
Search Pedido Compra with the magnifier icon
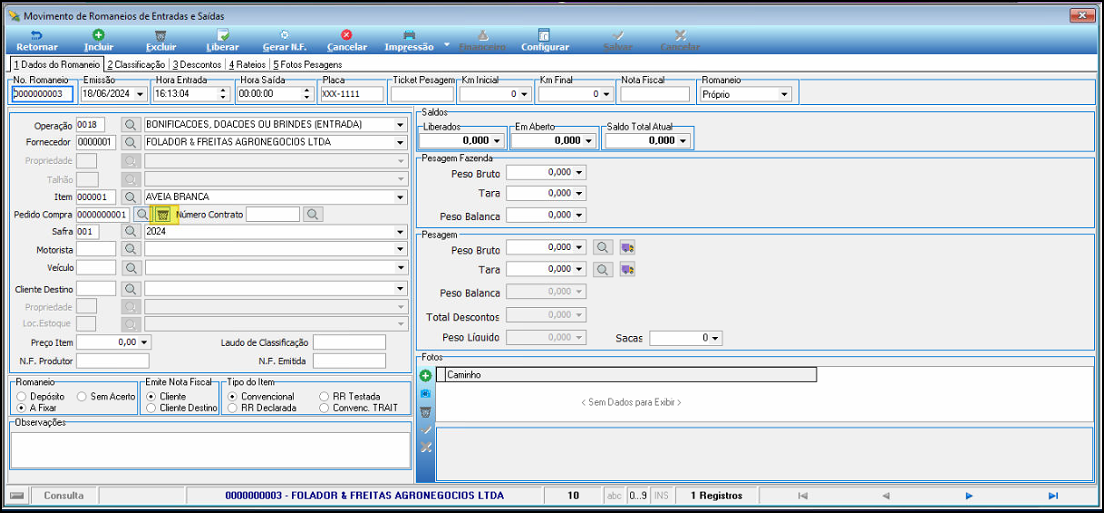[x=142, y=214]
